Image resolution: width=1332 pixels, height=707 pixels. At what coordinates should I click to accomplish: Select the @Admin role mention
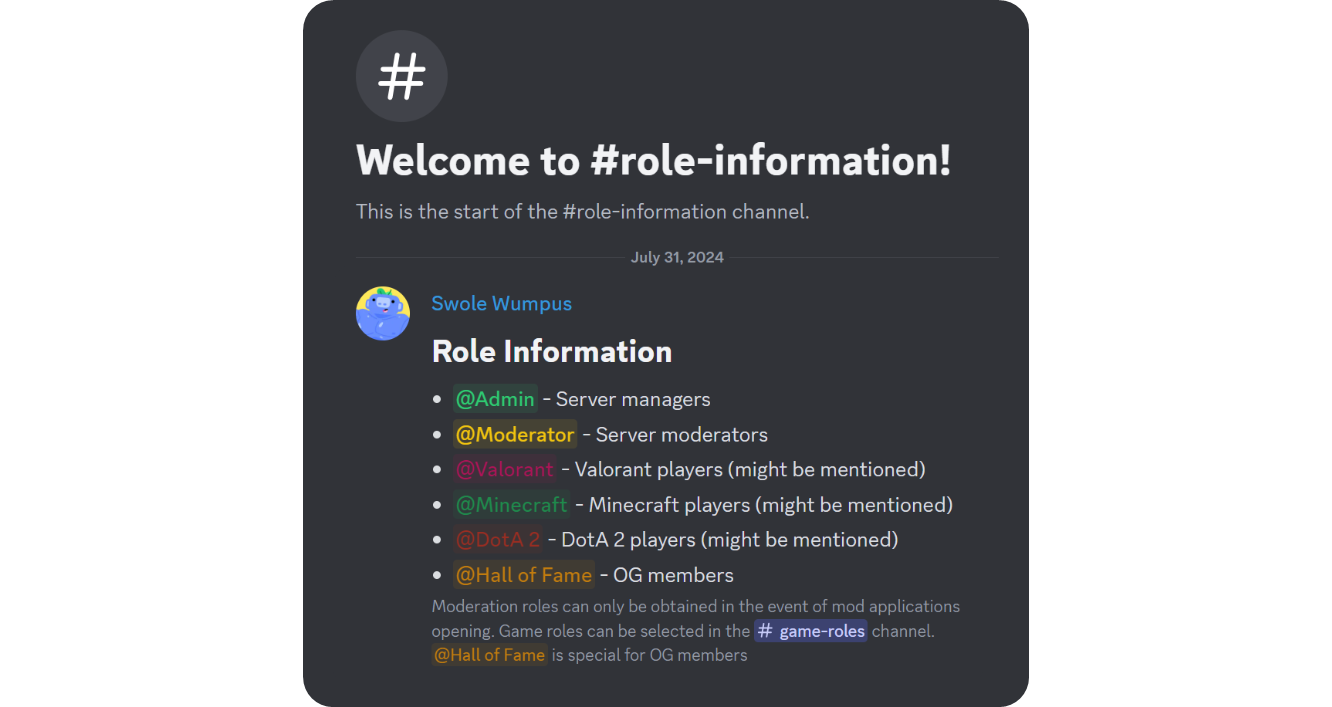[x=495, y=398]
